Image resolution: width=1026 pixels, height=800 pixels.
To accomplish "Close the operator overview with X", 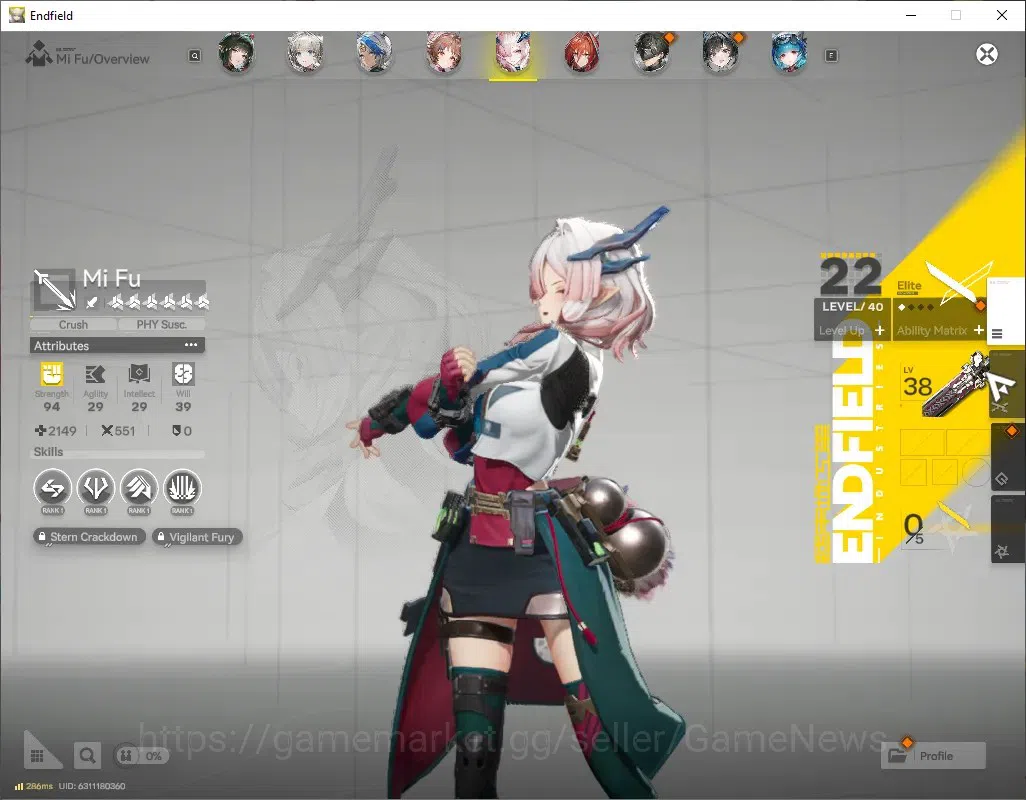I will (987, 54).
